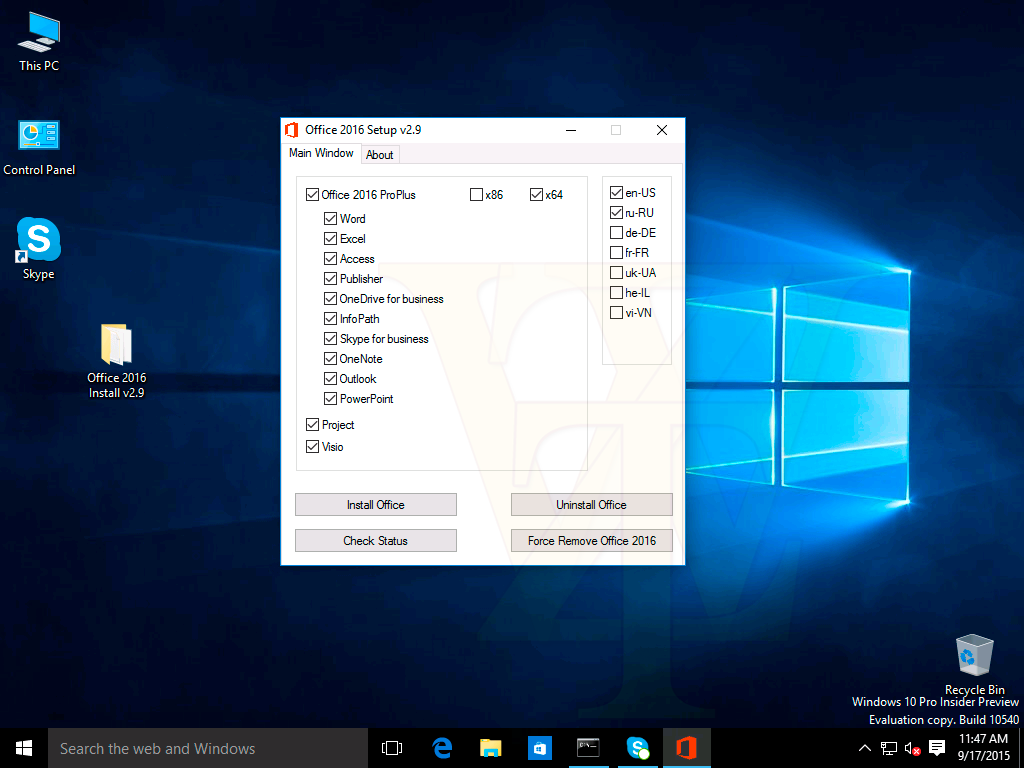Enable the de-DE language checkbox

[616, 232]
